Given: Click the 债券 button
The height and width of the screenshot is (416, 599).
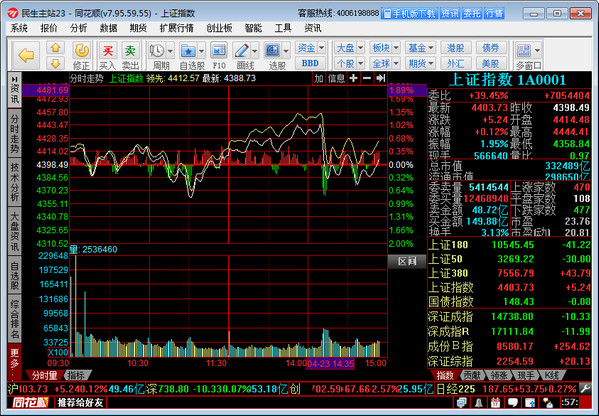Looking at the screenshot, I should [x=491, y=48].
